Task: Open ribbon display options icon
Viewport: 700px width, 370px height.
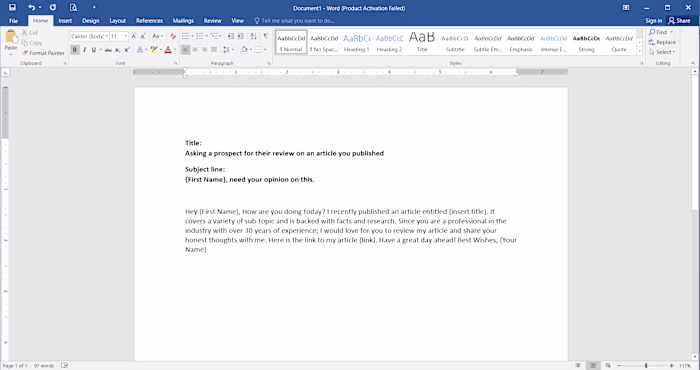Action: coord(626,8)
